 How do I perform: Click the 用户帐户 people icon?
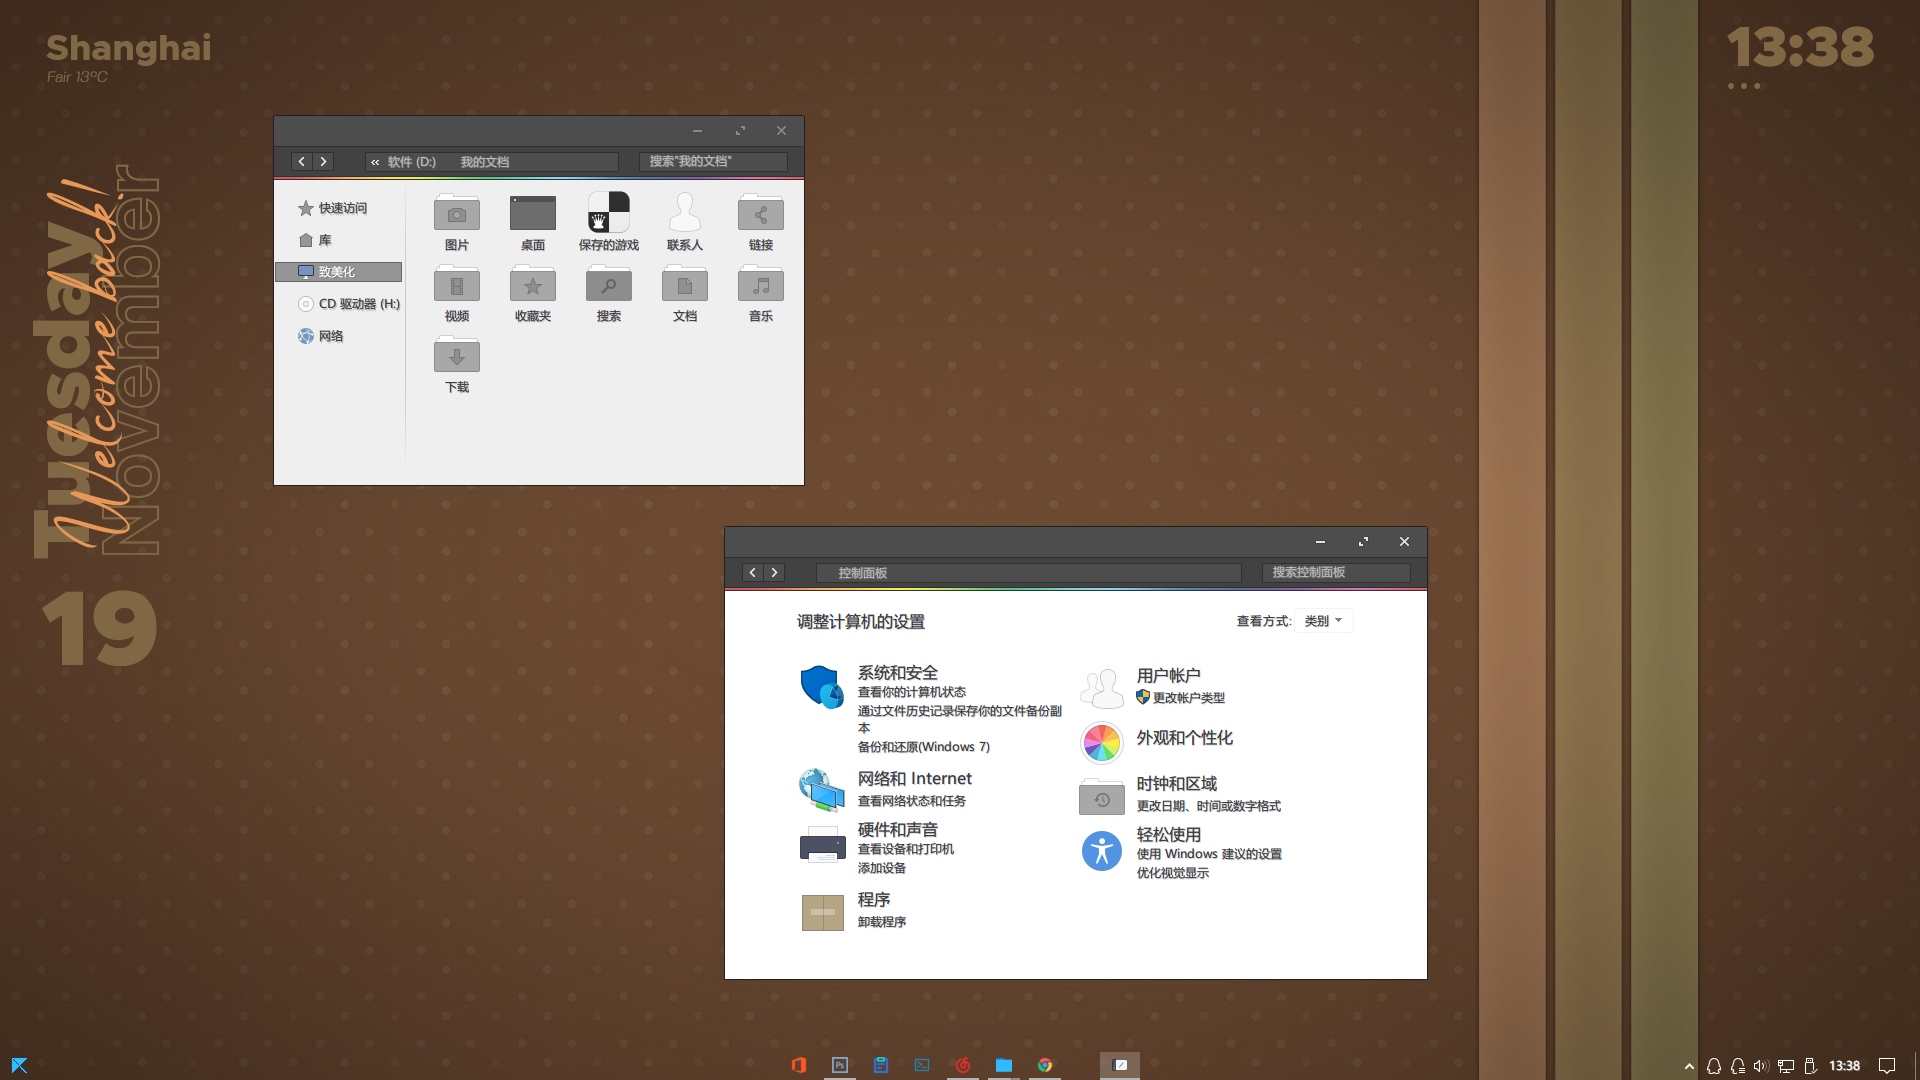click(1101, 688)
